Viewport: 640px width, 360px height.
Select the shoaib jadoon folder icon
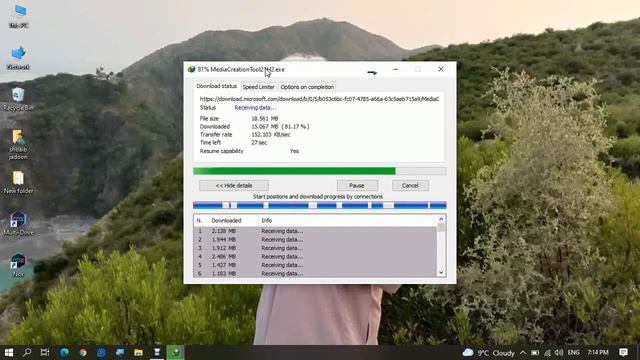pyautogui.click(x=18, y=144)
